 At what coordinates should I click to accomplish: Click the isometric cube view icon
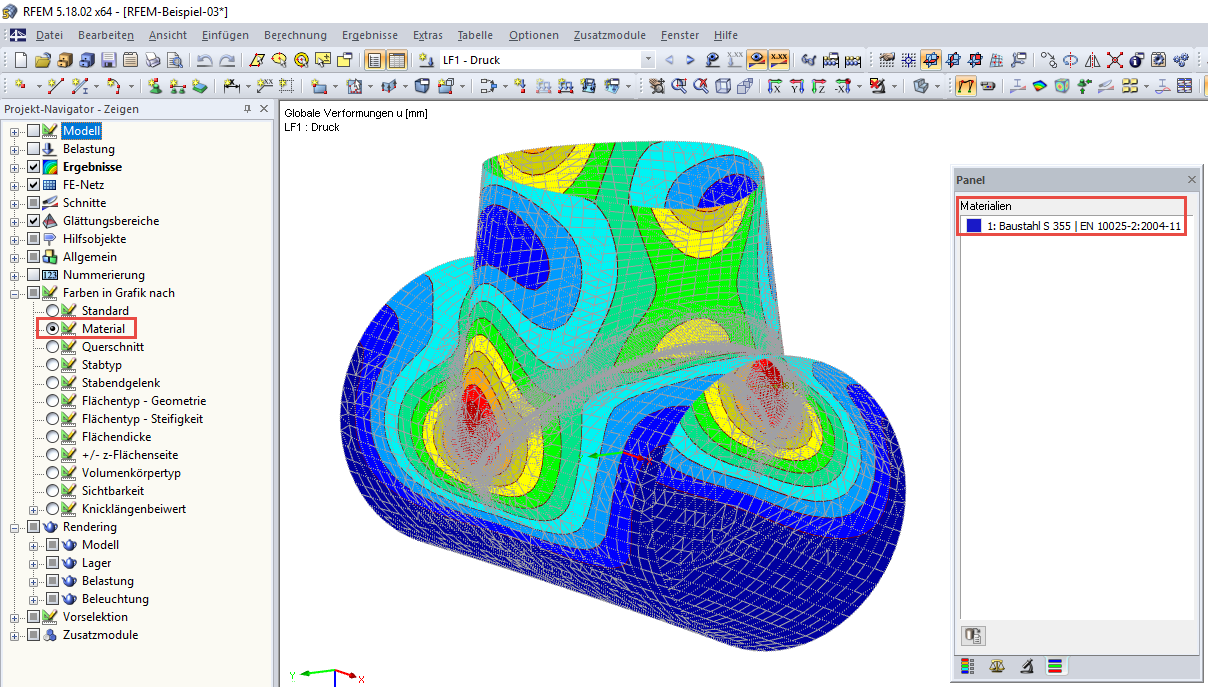[x=722, y=86]
